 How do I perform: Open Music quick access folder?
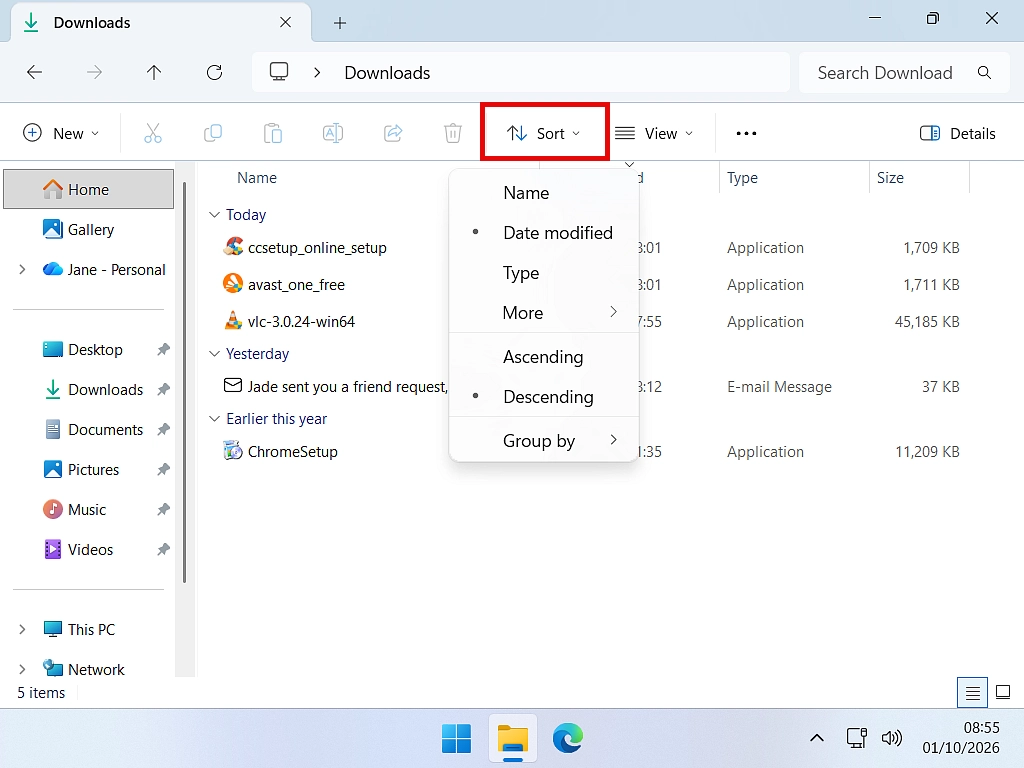coord(89,509)
